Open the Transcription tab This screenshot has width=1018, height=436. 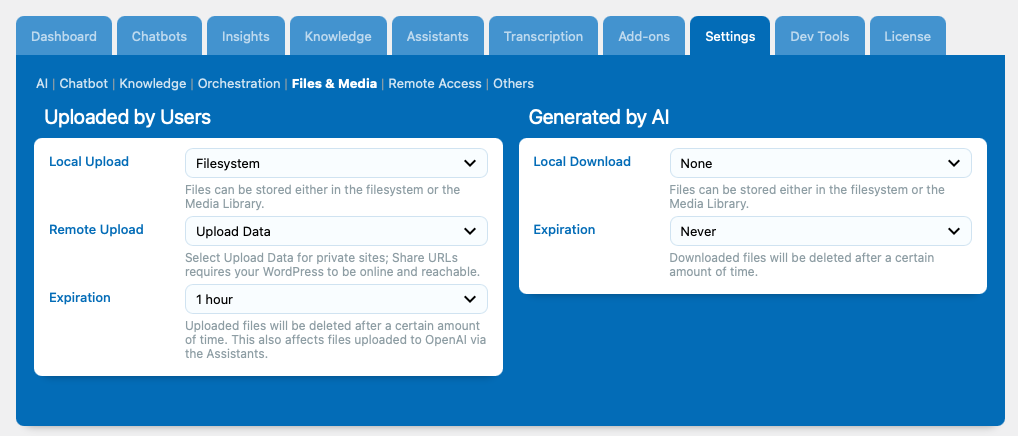coord(543,36)
